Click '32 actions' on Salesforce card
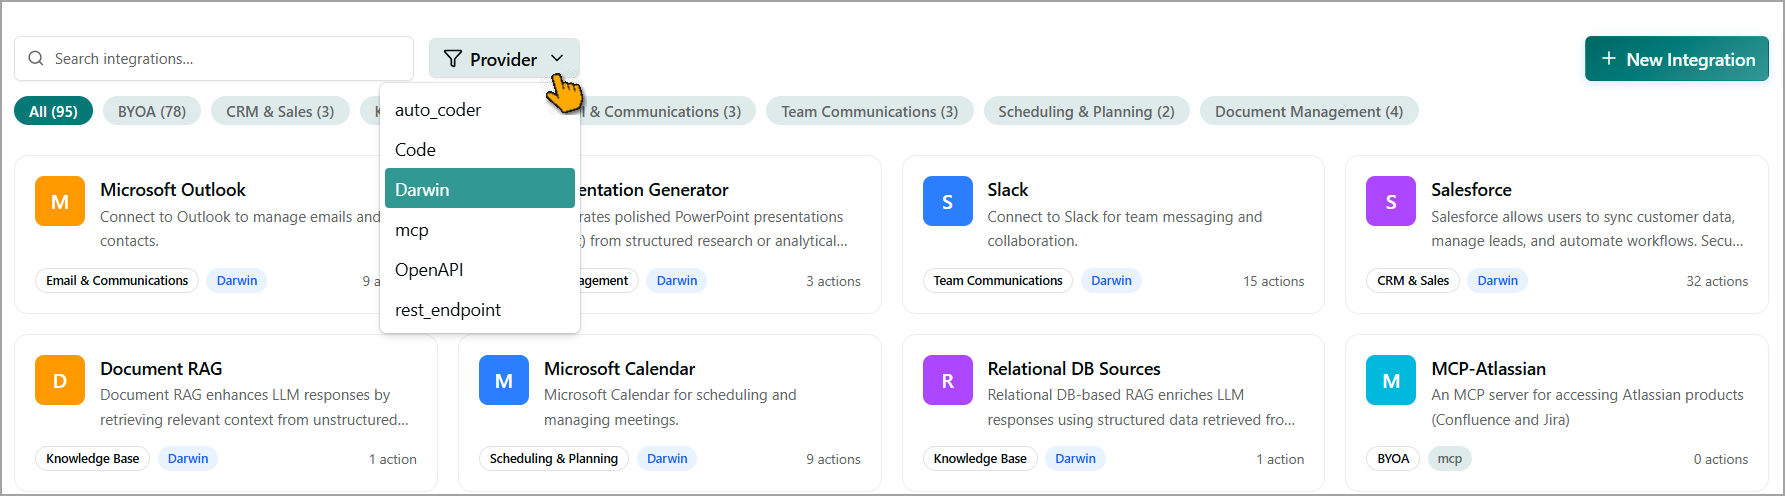The image size is (1785, 496). coord(1717,282)
